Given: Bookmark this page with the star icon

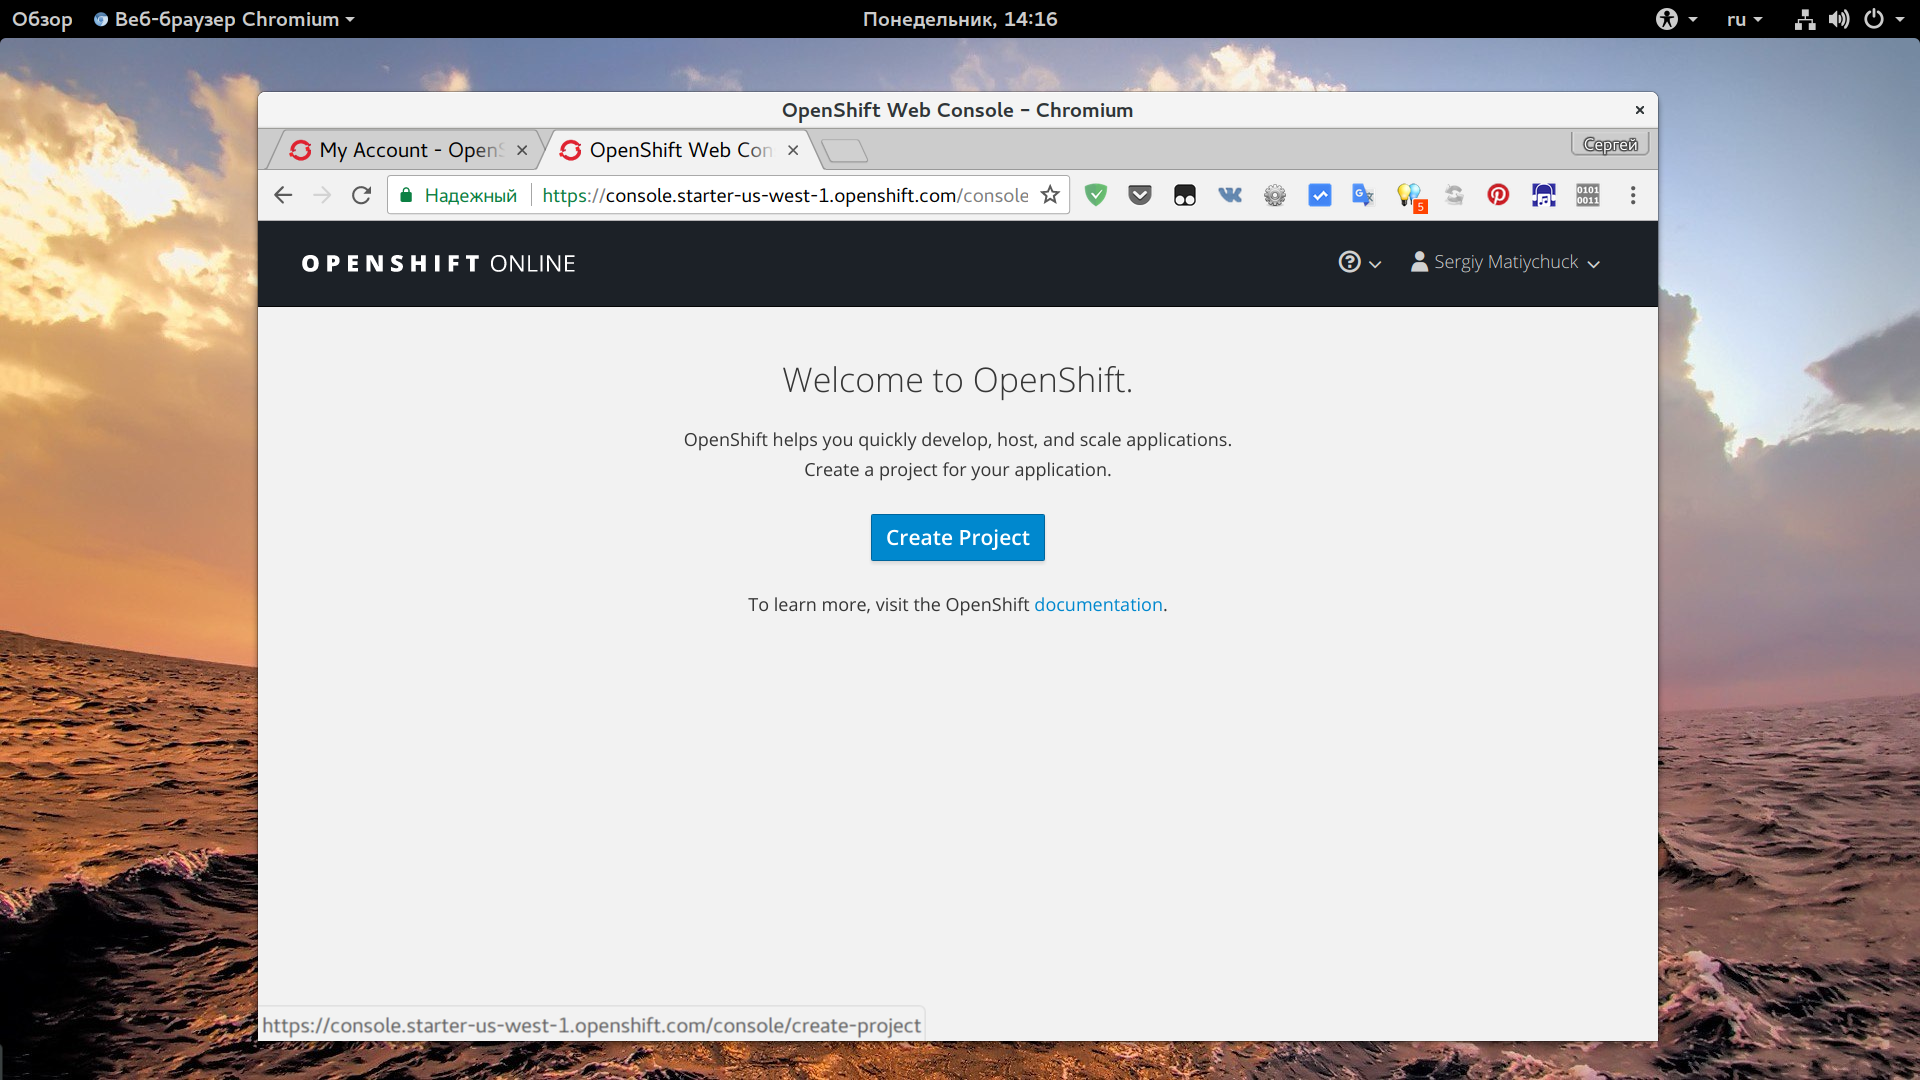Looking at the screenshot, I should 1050,195.
